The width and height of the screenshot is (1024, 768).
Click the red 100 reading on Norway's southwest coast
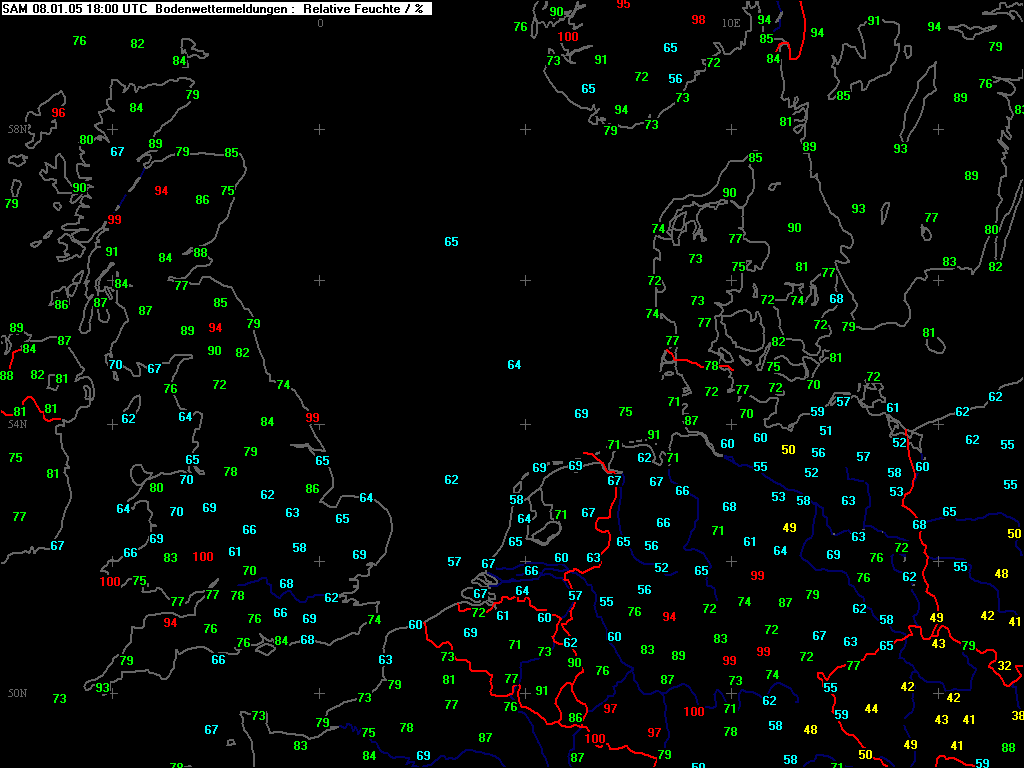click(568, 37)
